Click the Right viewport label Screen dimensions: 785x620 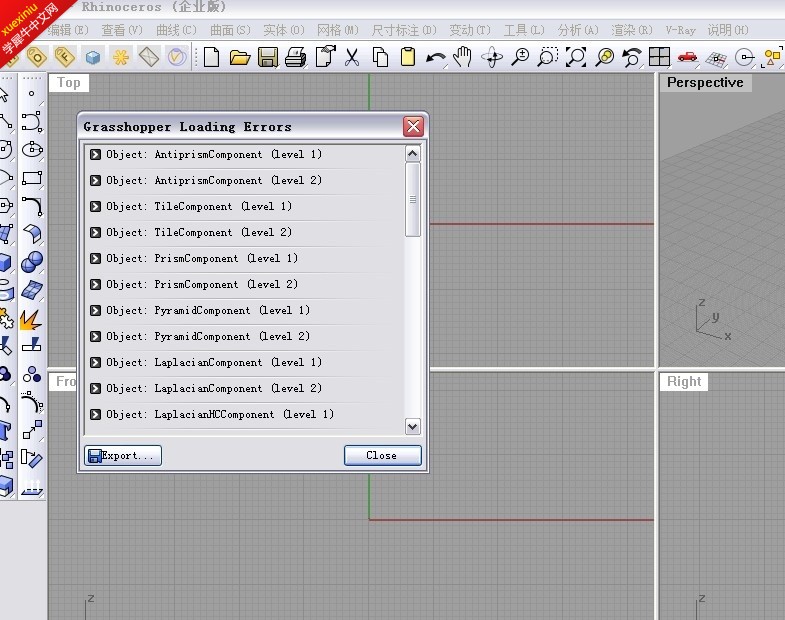684,382
